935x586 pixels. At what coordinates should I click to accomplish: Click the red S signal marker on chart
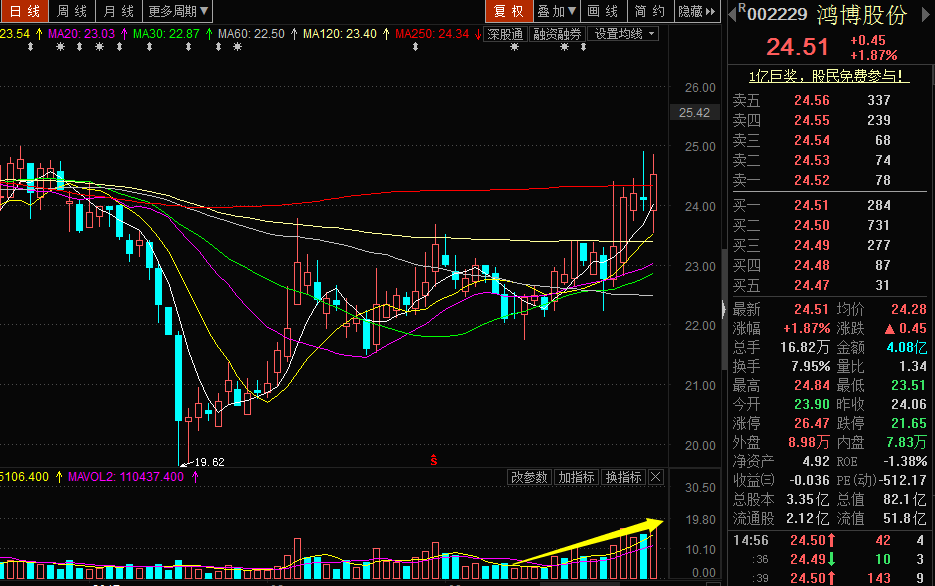tap(434, 461)
